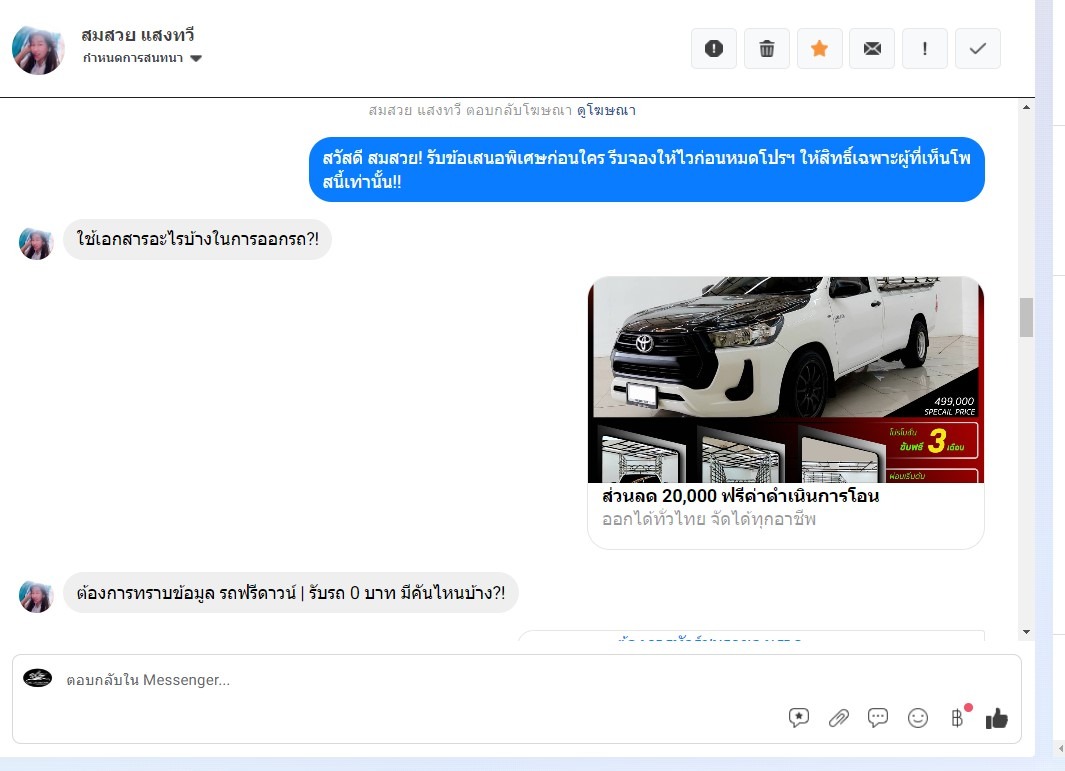
Task: Send a thumbs-up like
Action: point(996,718)
